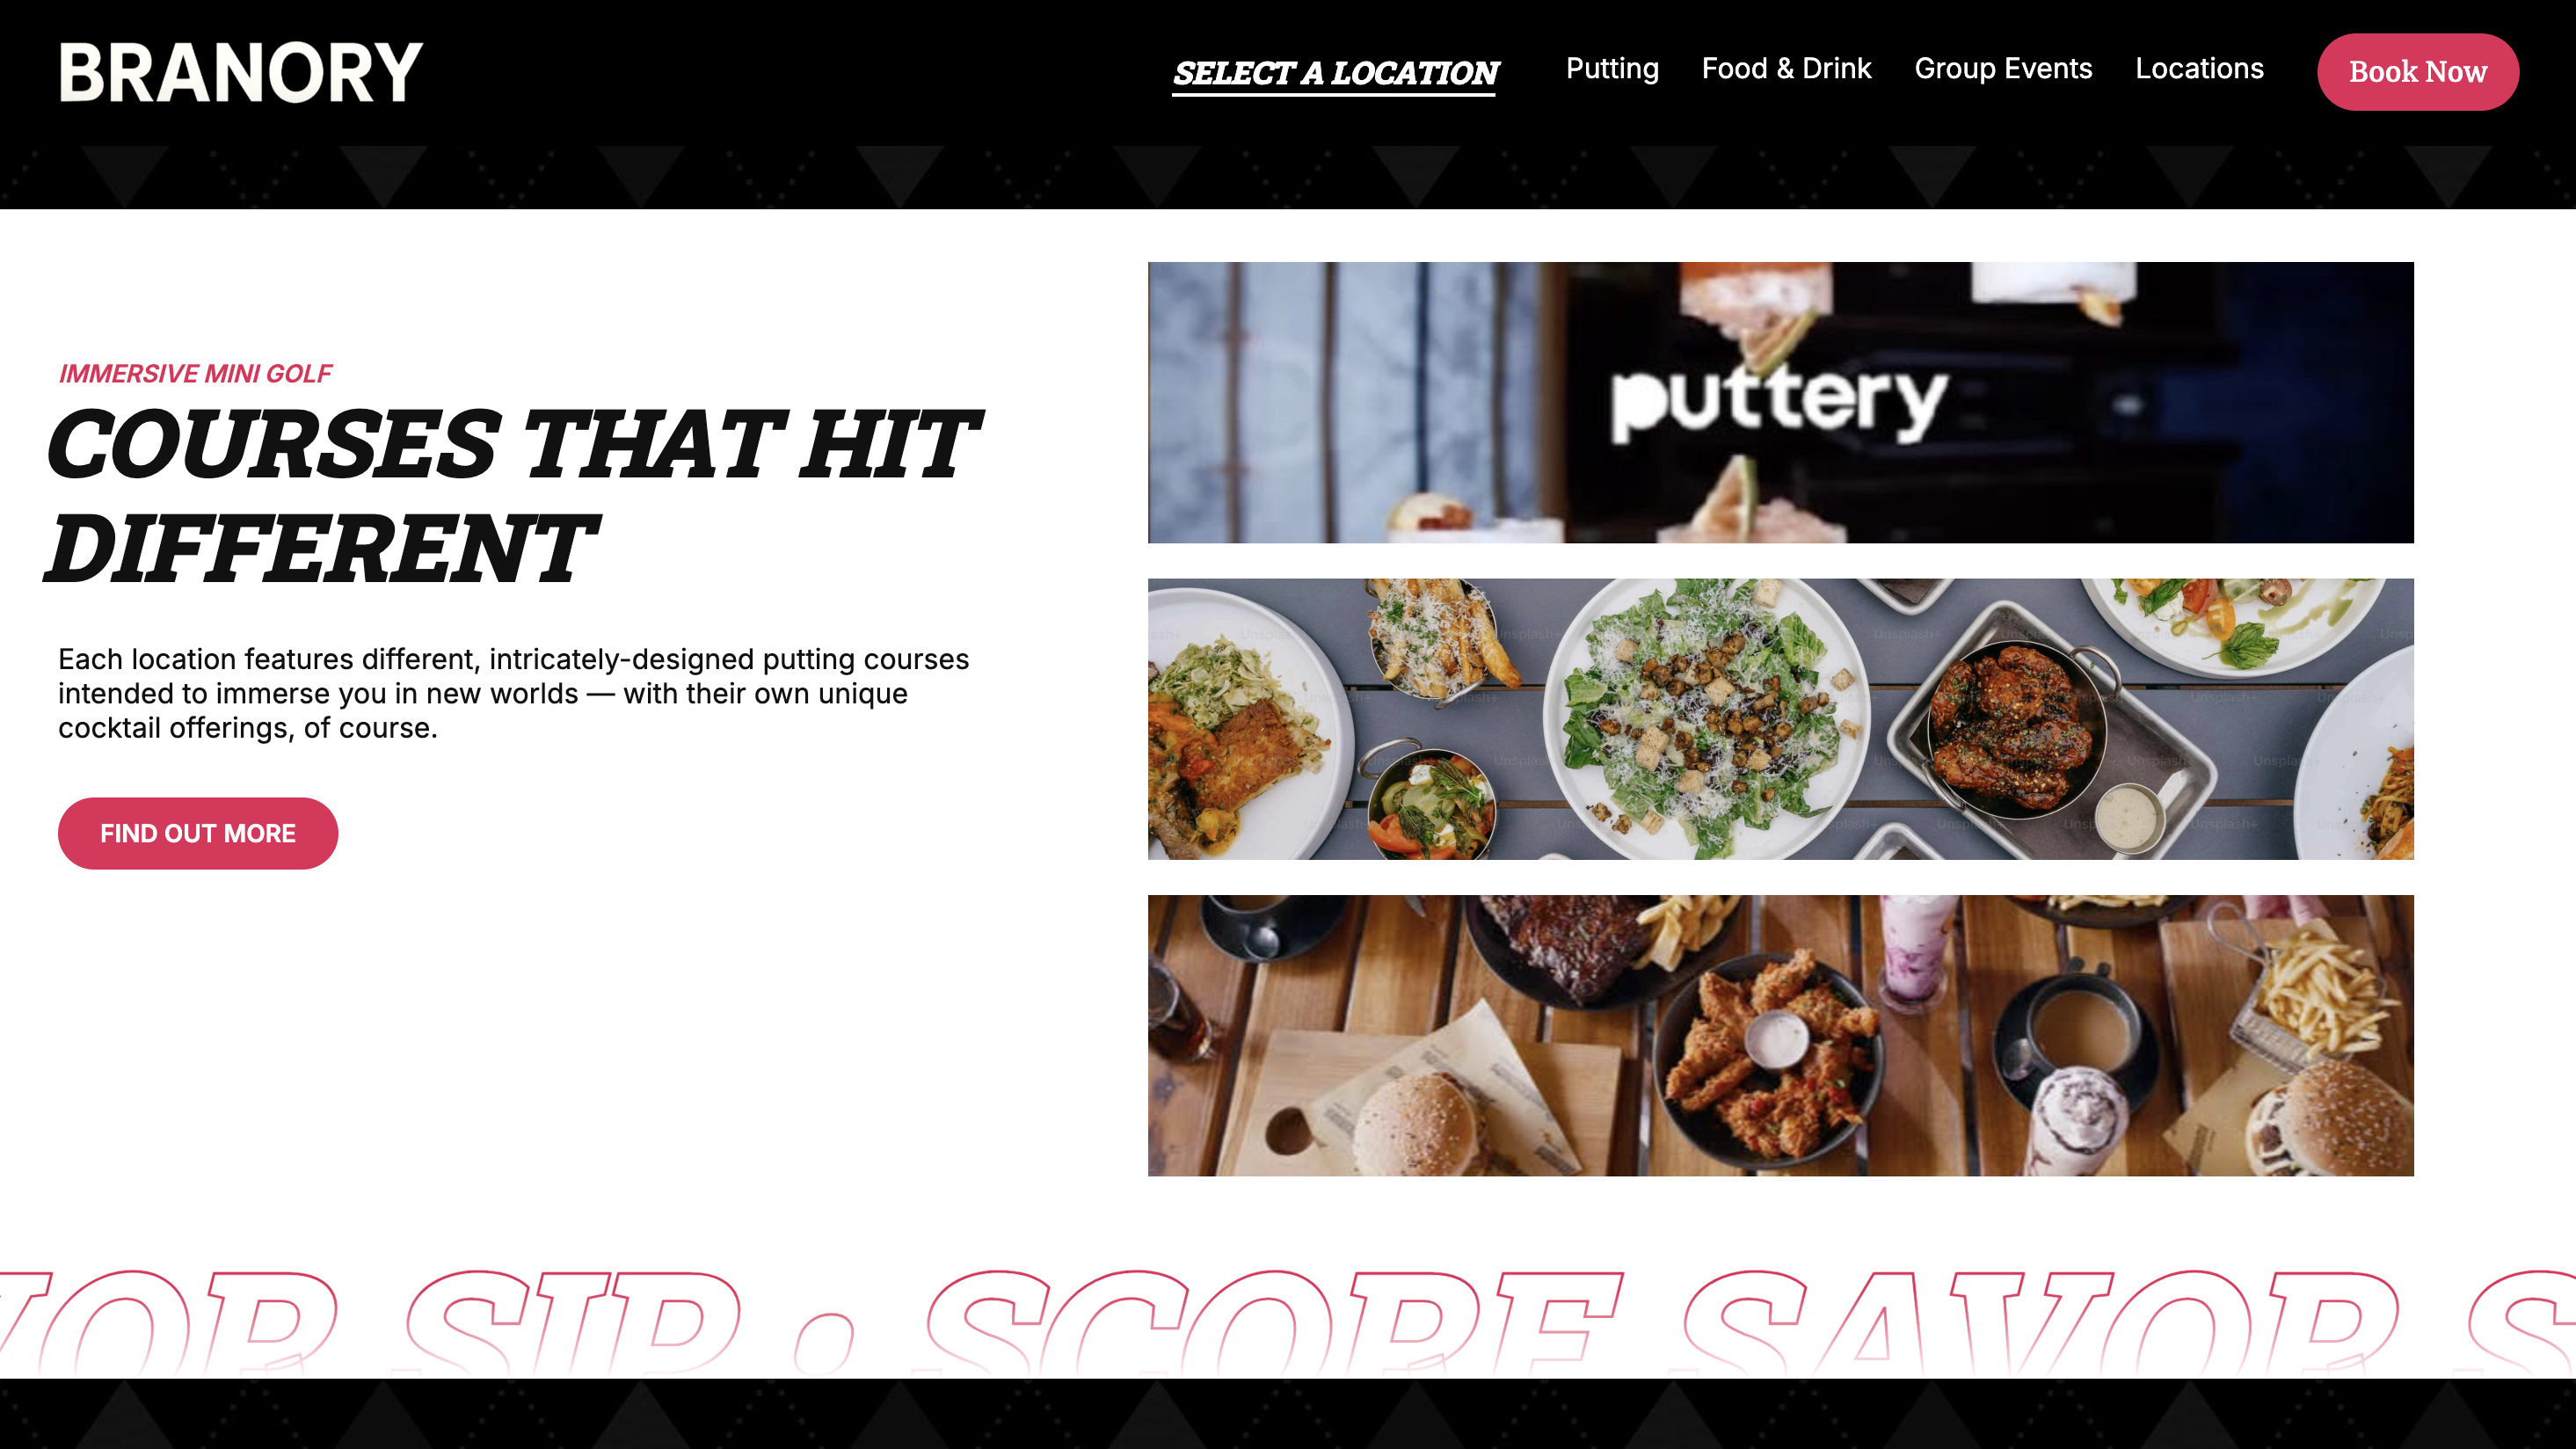Click the Immersive Mini Golf tagline
Image resolution: width=2576 pixels, height=1449 pixels.
tap(195, 373)
